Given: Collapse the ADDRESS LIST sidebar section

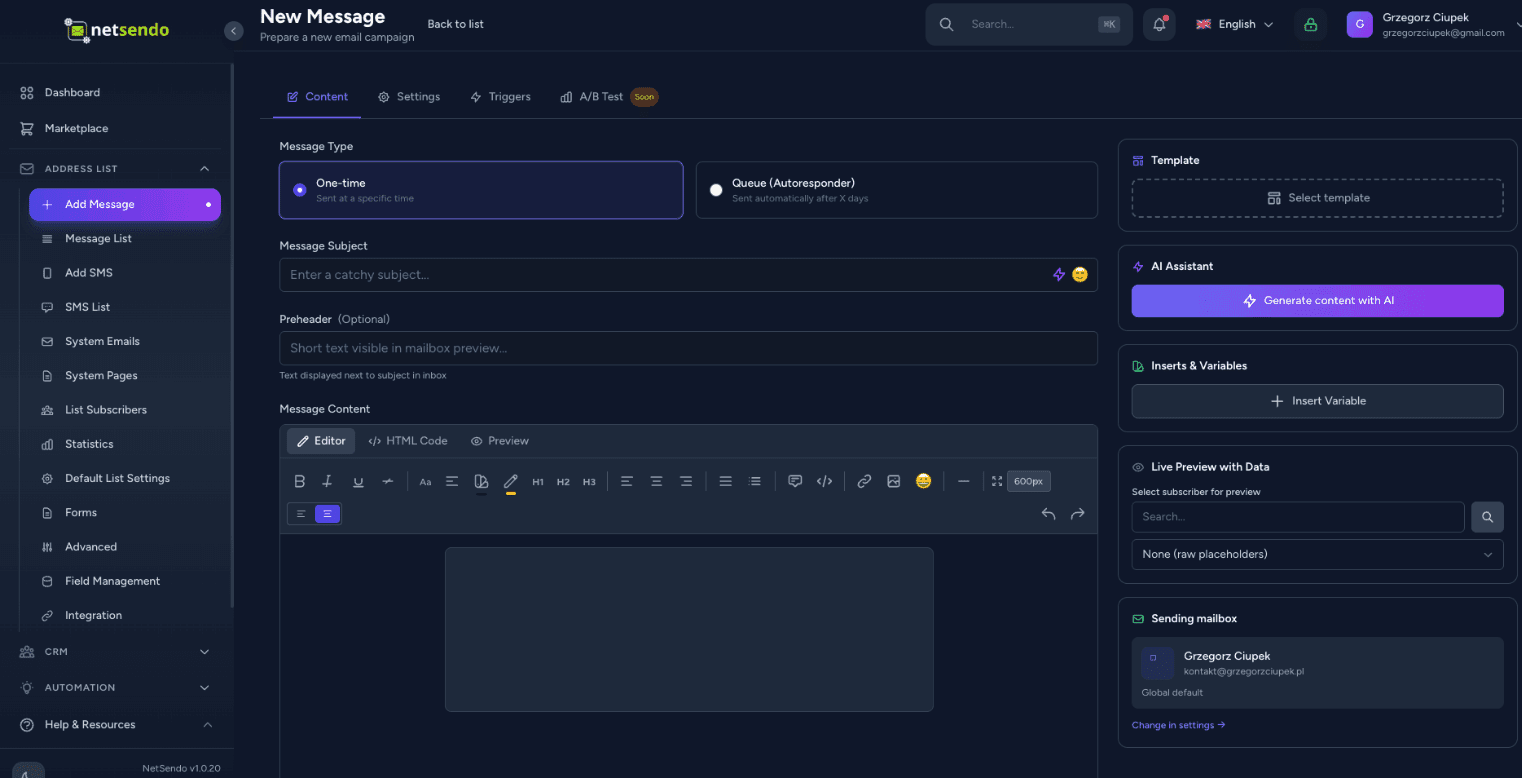Looking at the screenshot, I should click(115, 168).
